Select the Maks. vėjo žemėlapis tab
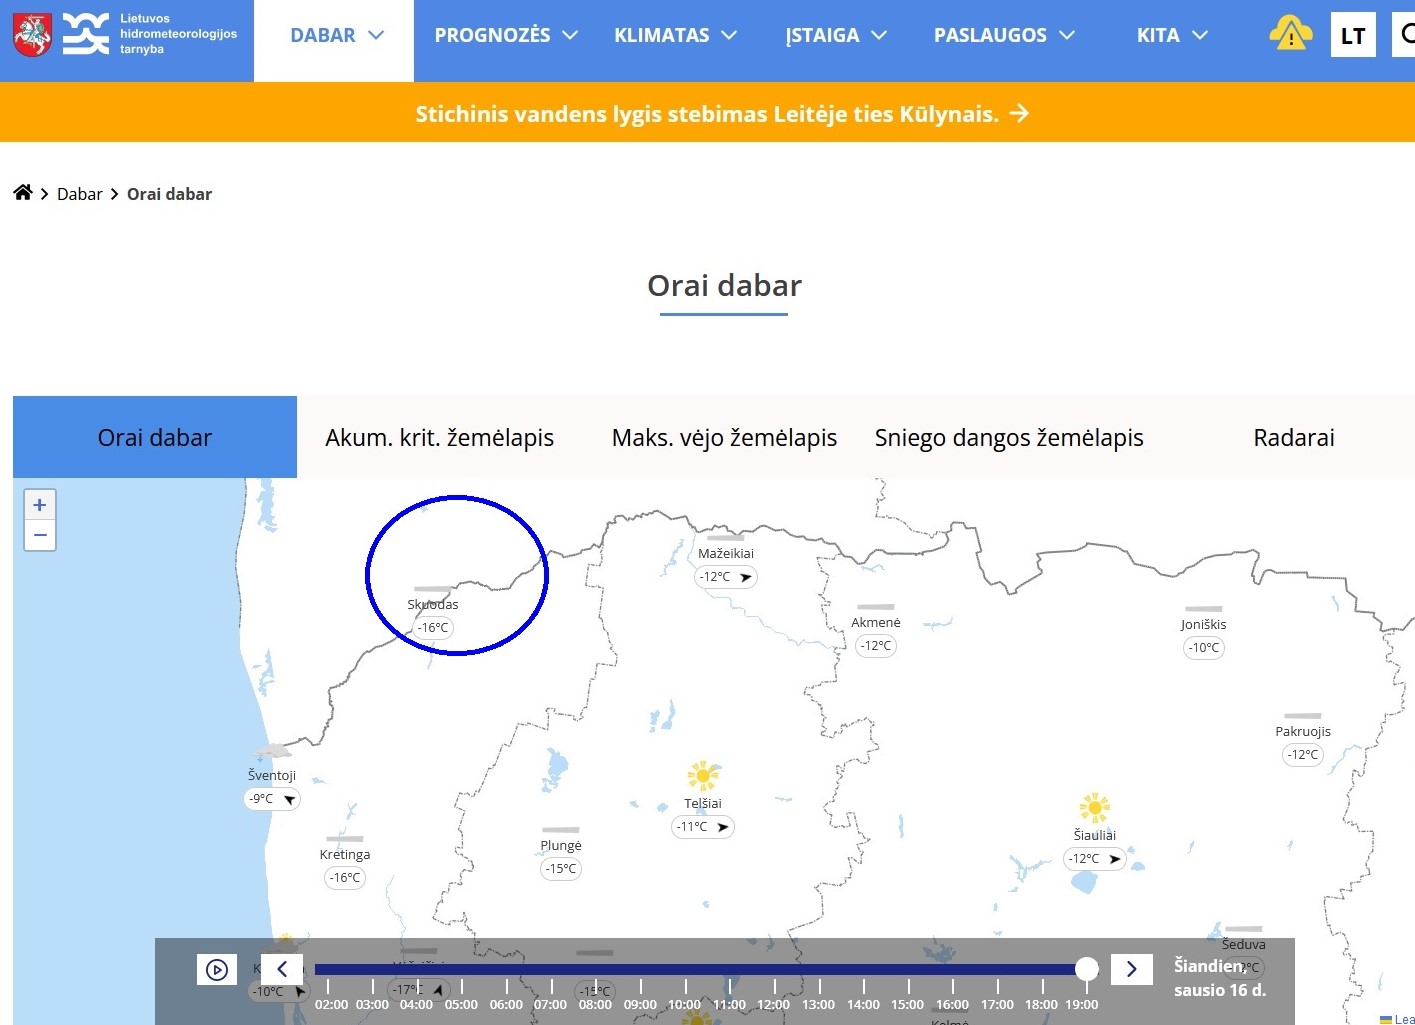Screen dimensions: 1415x1025 coord(724,437)
